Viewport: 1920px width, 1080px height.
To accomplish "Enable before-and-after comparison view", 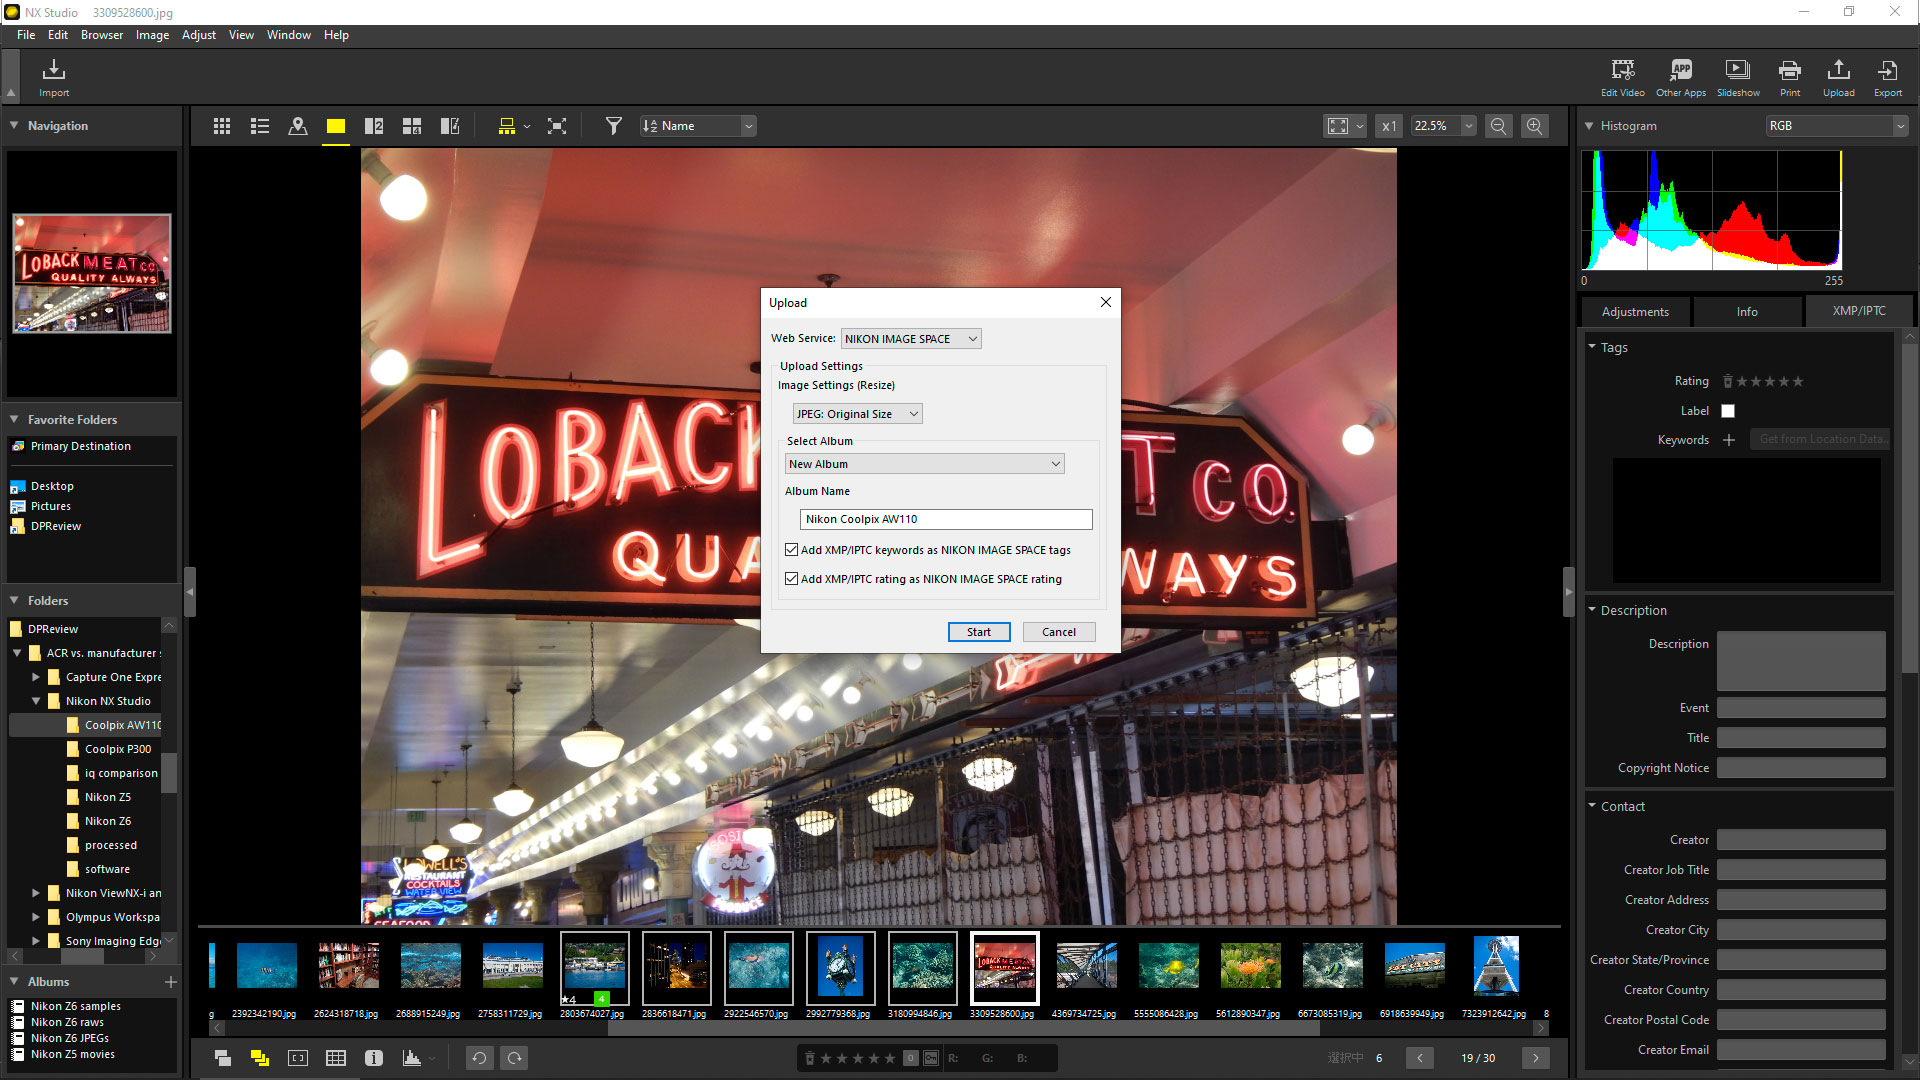I will tap(450, 126).
